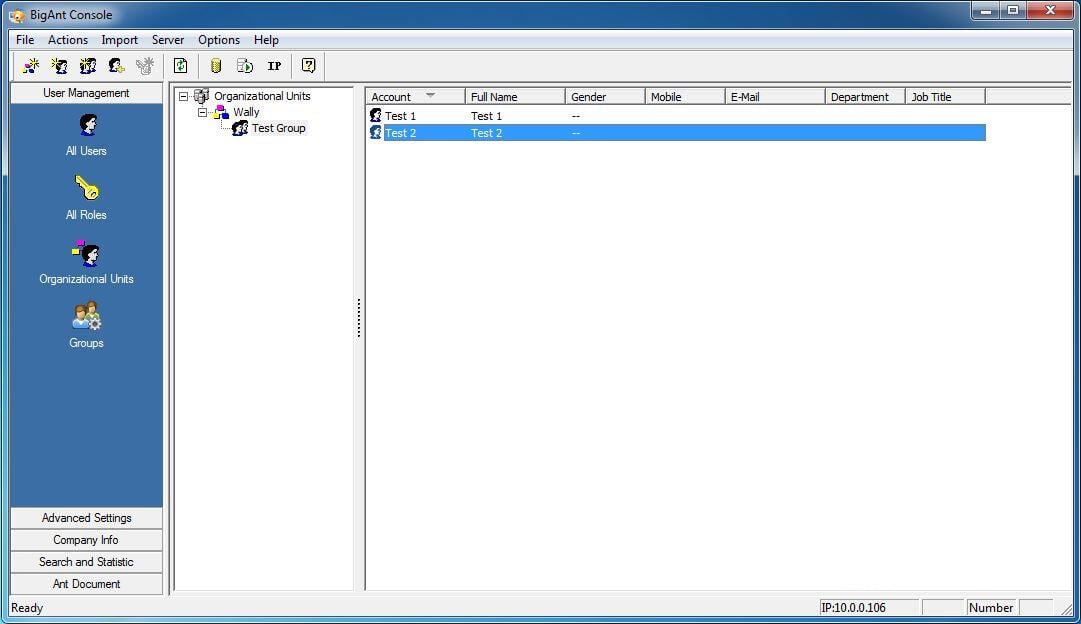This screenshot has height=624, width=1081.
Task: Expand the Advanced Settings panel
Action: tap(86, 518)
